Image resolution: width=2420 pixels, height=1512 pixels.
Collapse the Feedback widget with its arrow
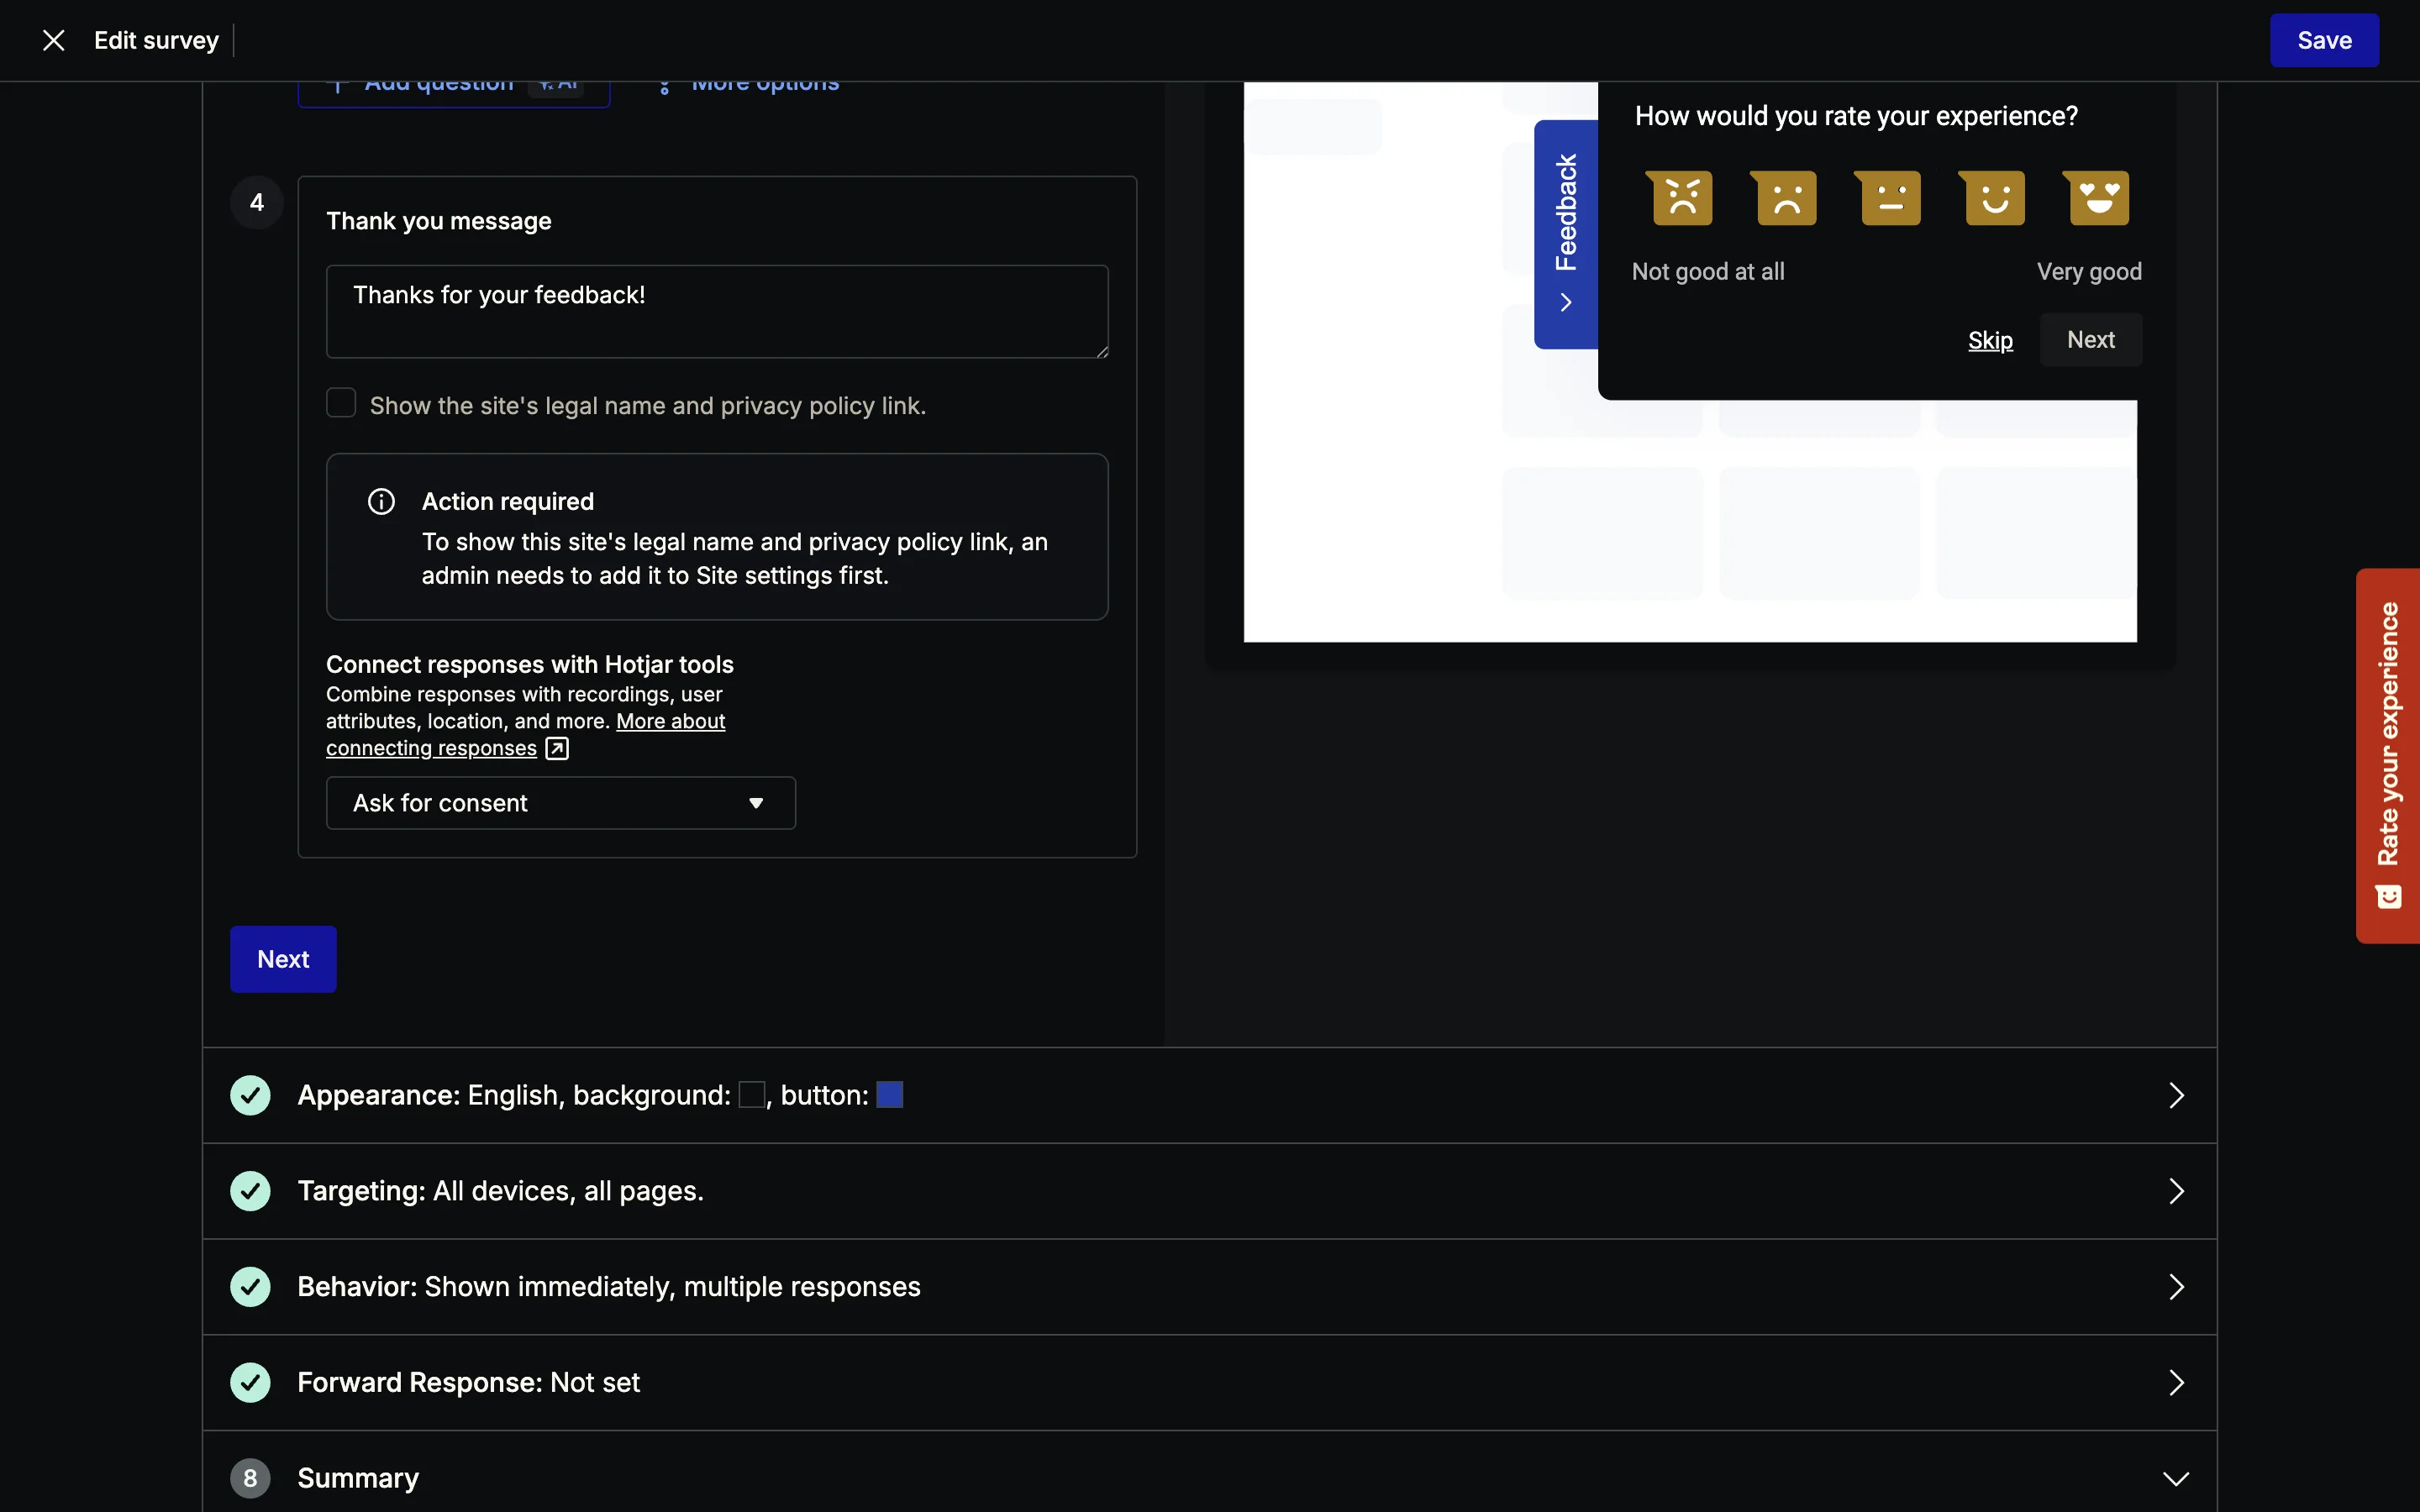click(1566, 302)
